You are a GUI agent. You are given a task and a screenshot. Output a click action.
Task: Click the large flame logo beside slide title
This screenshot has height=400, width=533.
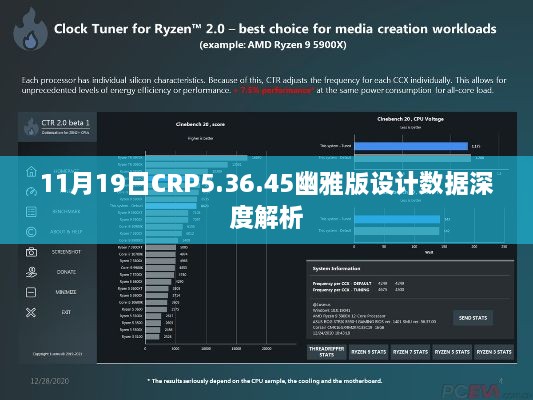[x=30, y=30]
